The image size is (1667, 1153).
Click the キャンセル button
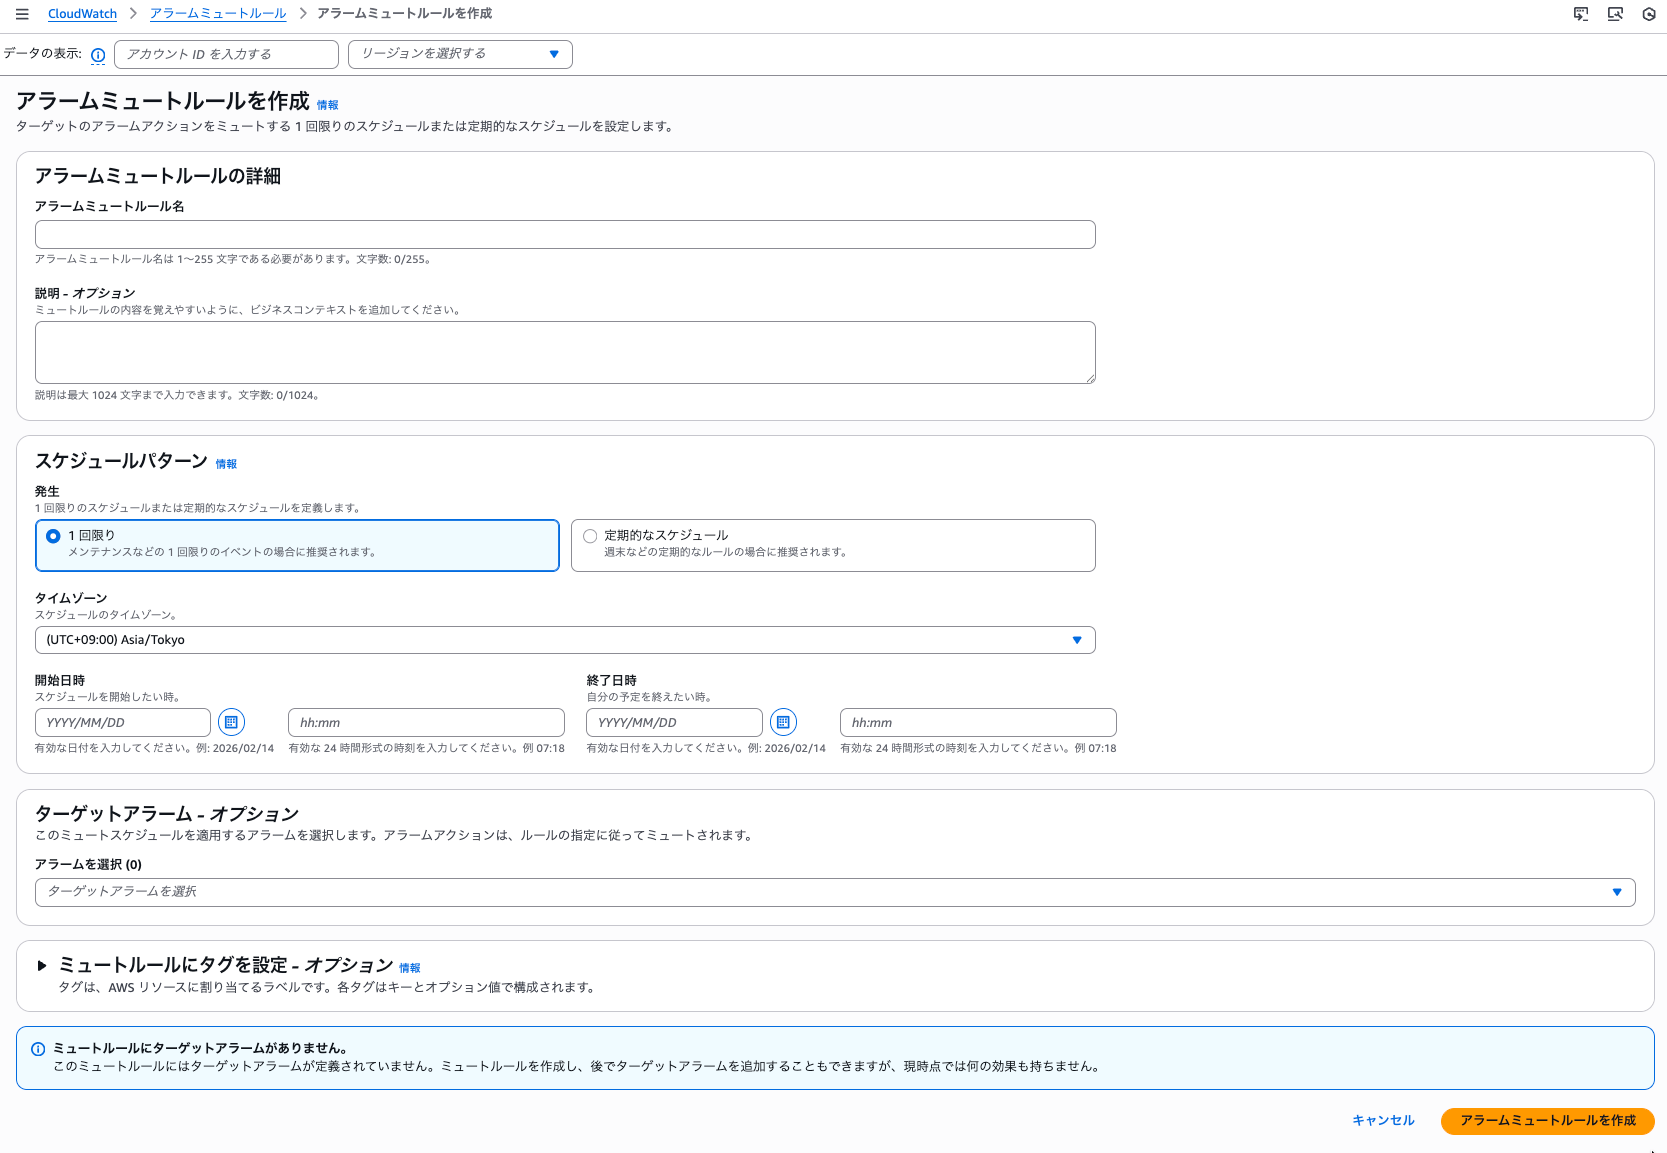click(1383, 1121)
